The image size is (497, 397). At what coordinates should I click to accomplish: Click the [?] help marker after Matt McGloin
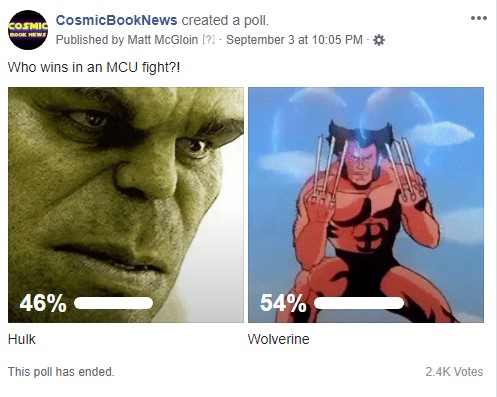pos(208,40)
